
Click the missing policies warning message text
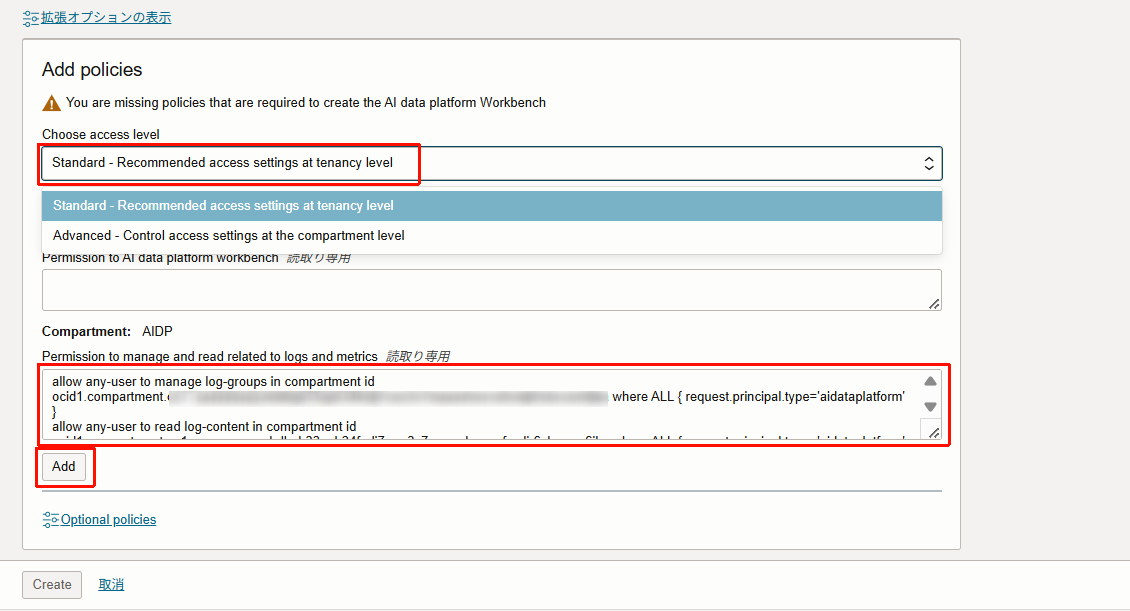[x=306, y=102]
